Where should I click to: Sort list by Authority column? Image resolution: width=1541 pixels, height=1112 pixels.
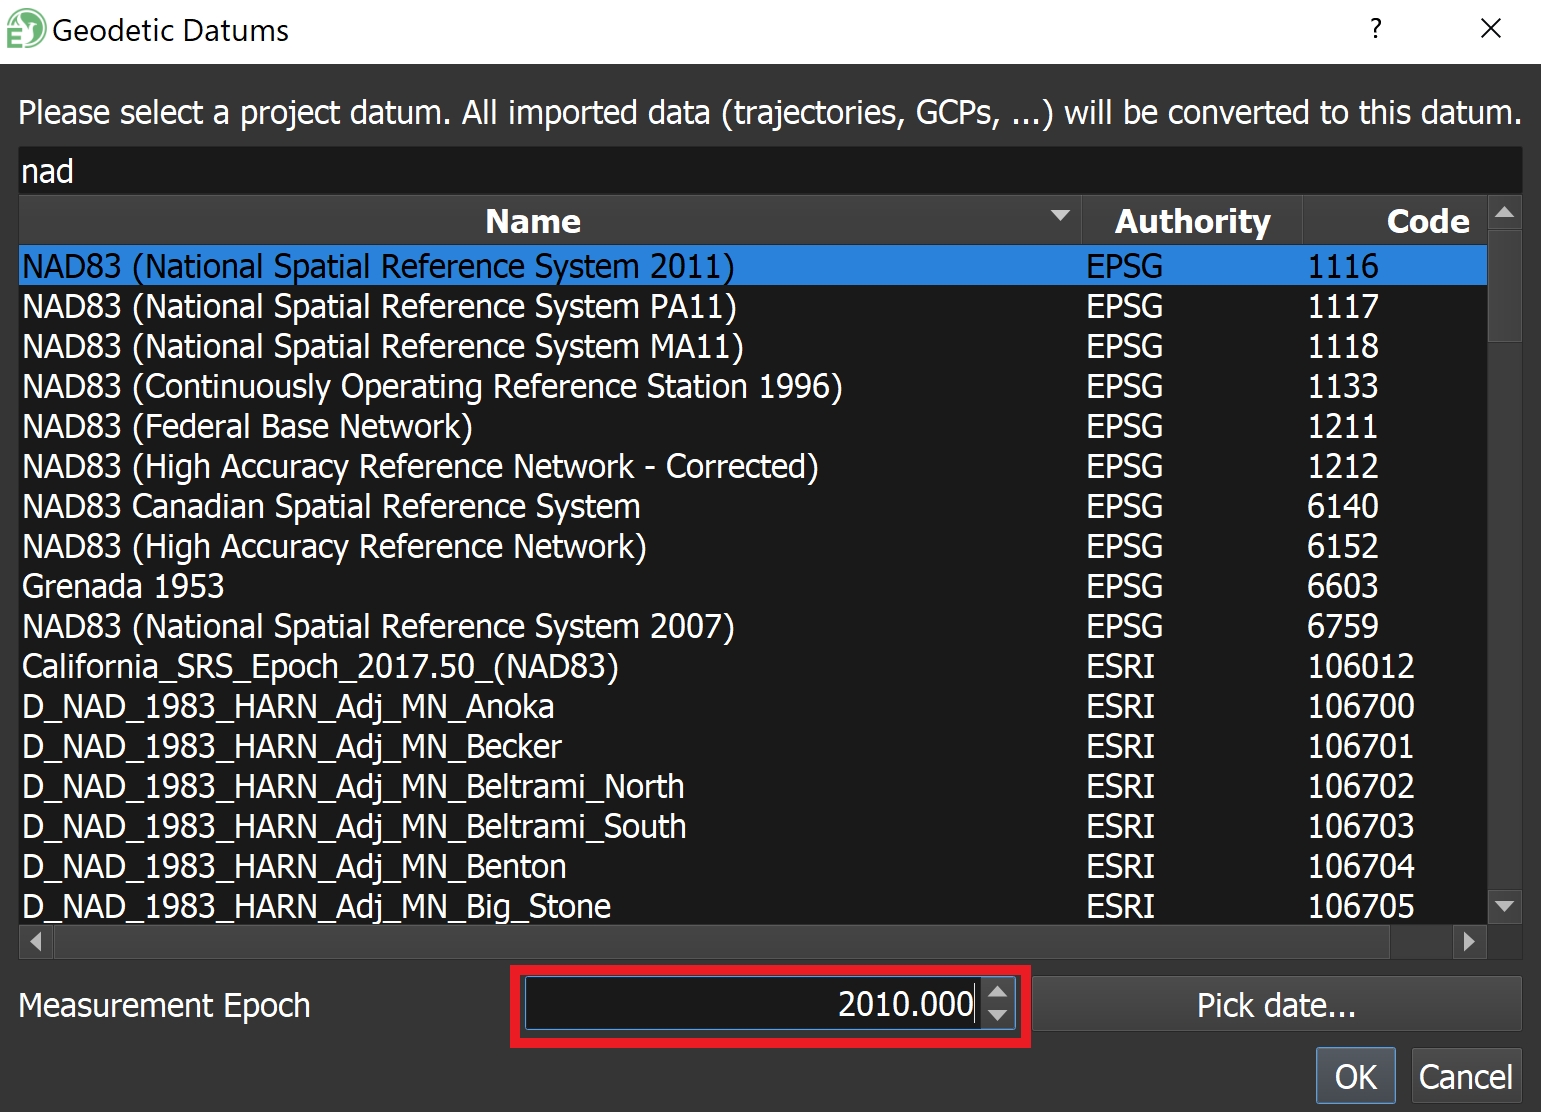(1191, 221)
